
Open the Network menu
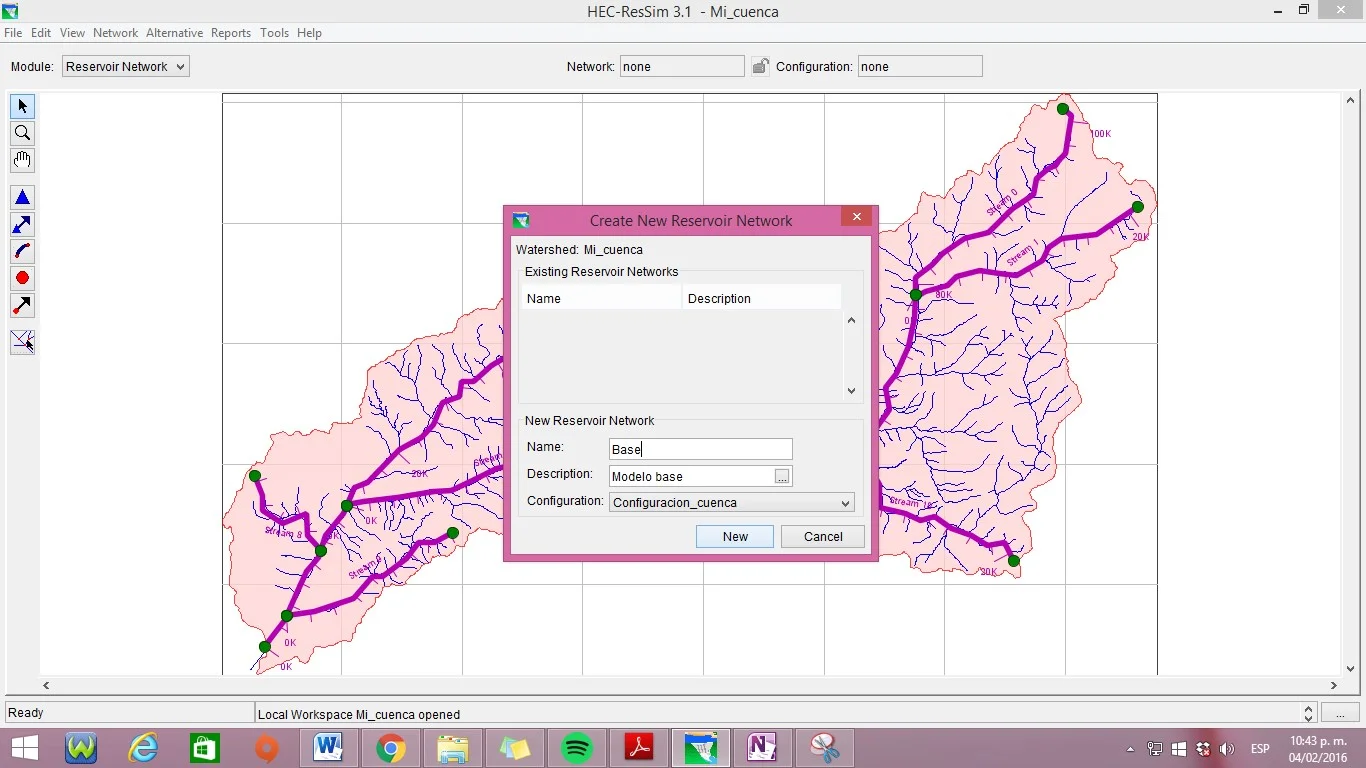pyautogui.click(x=115, y=33)
